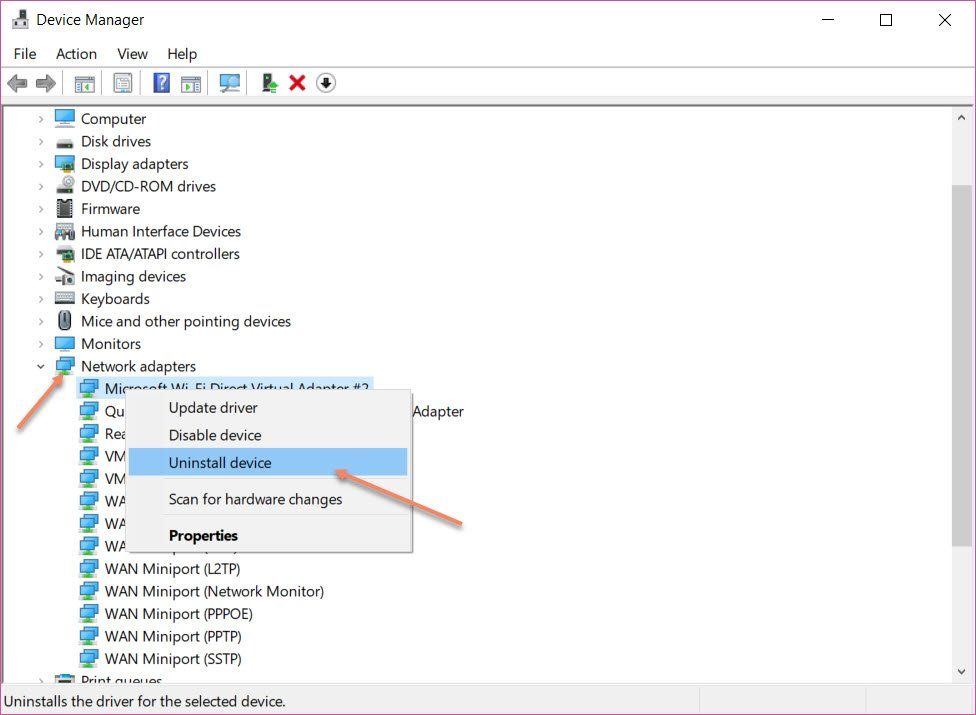Click the red X Uninstall device toolbar icon
This screenshot has width=976, height=715.
[297, 83]
